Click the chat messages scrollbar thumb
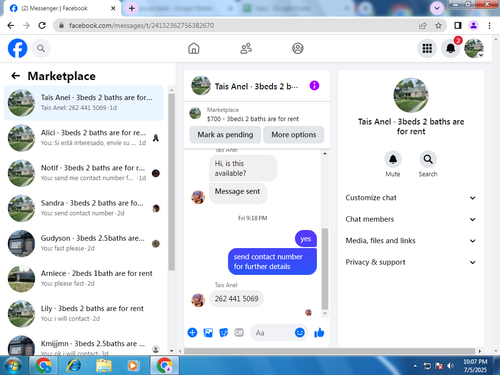The width and height of the screenshot is (500, 375). tap(325, 269)
